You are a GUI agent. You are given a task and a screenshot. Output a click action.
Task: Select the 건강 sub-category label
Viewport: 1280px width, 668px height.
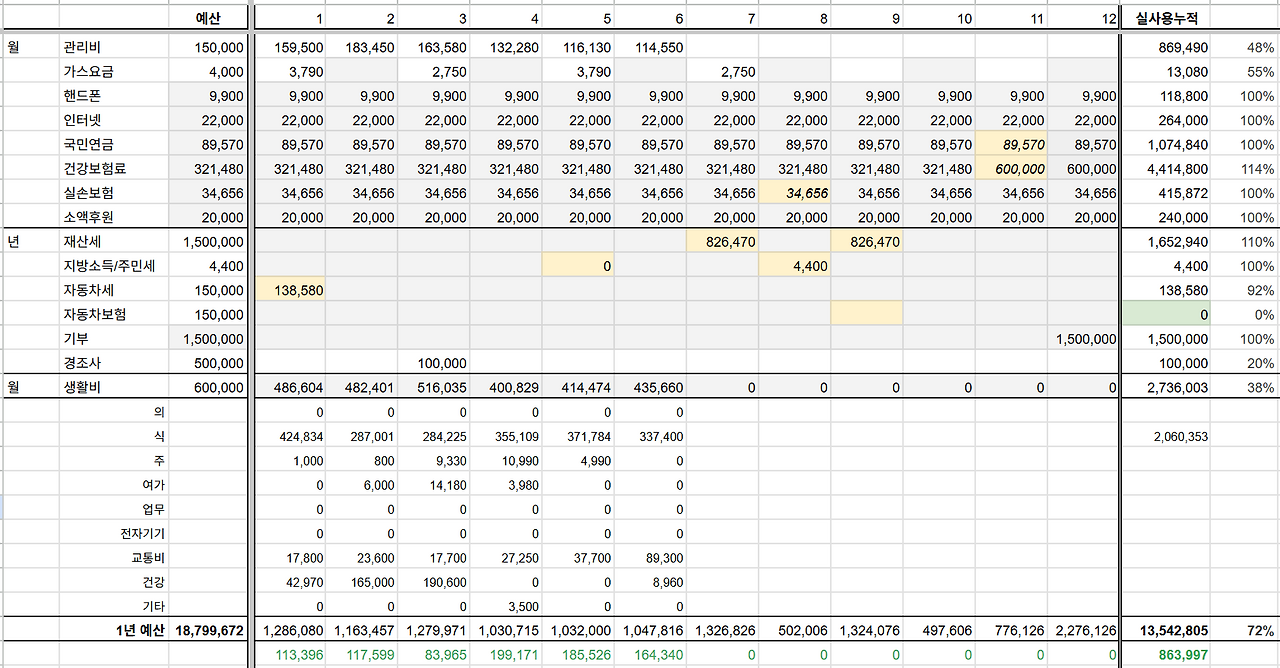(154, 581)
